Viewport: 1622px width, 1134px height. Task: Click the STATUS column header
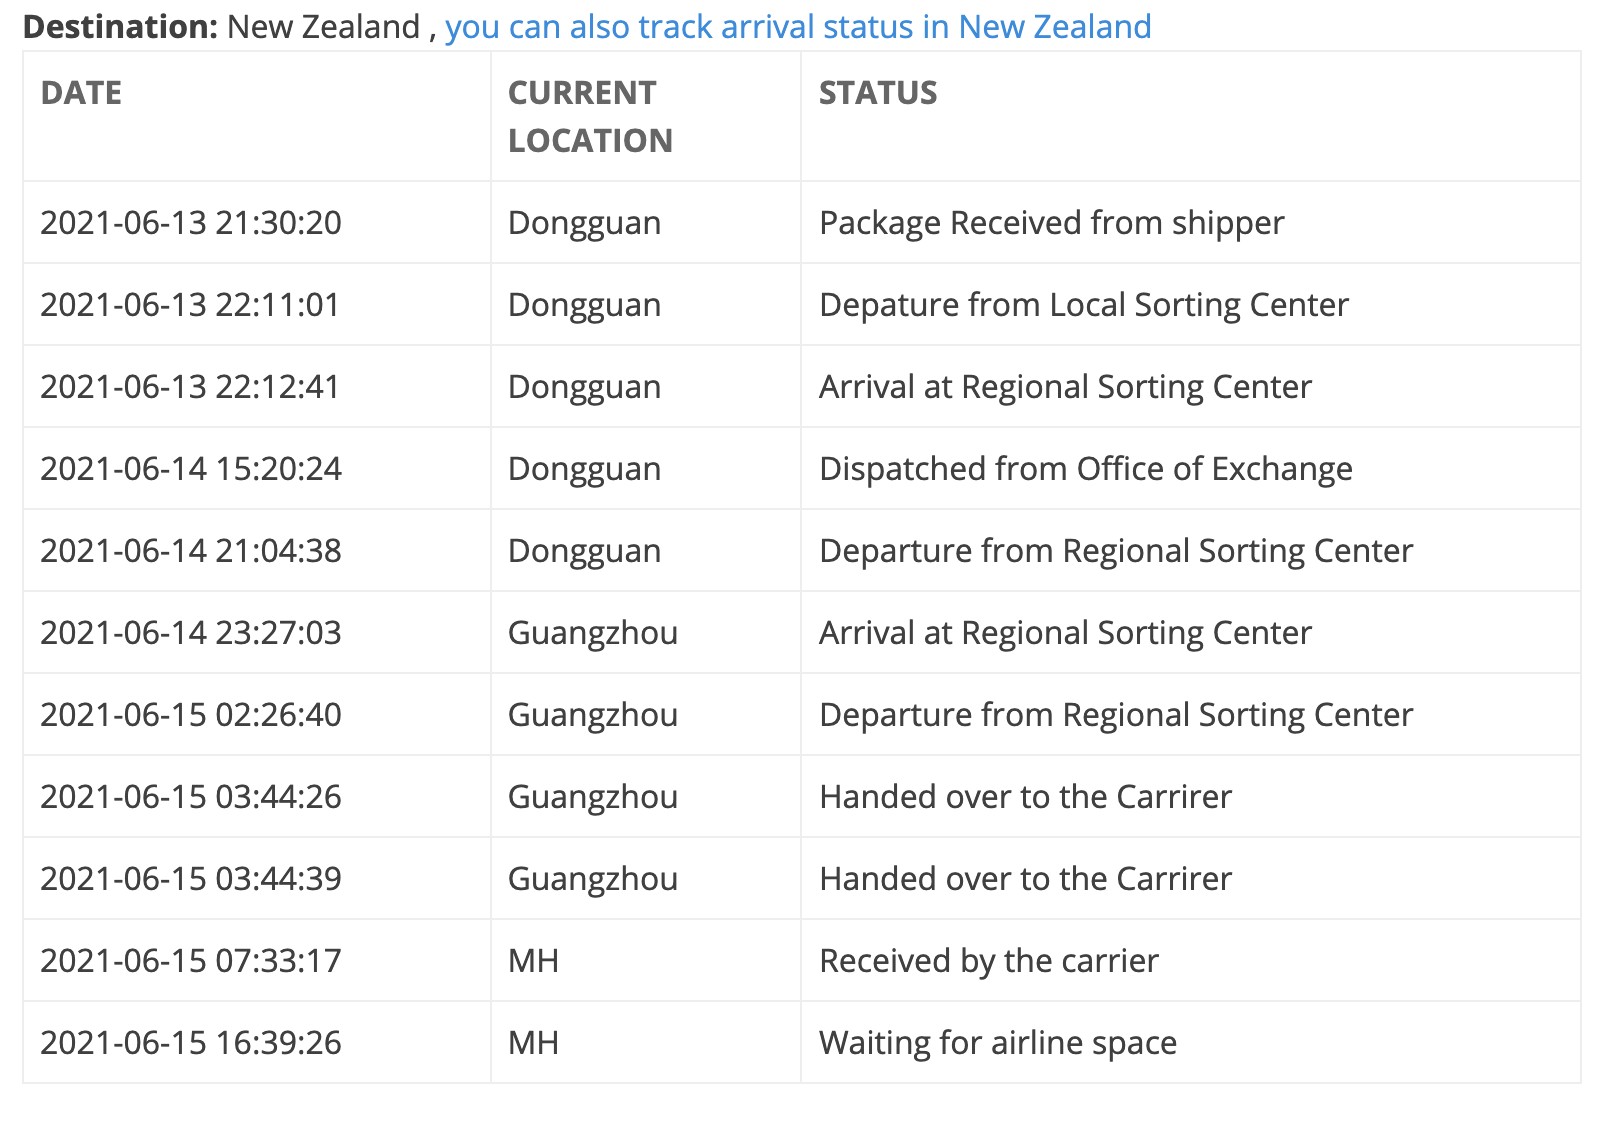878,93
